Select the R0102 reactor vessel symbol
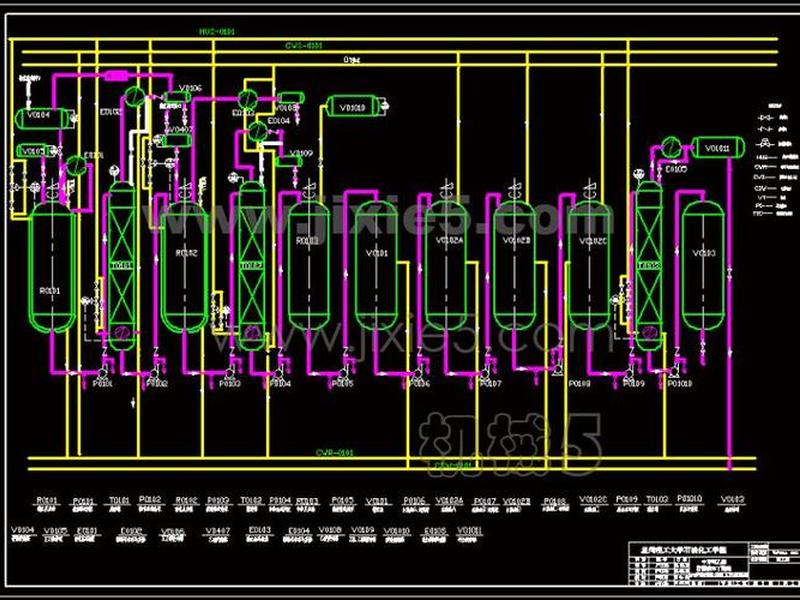800x600 pixels. [185, 266]
